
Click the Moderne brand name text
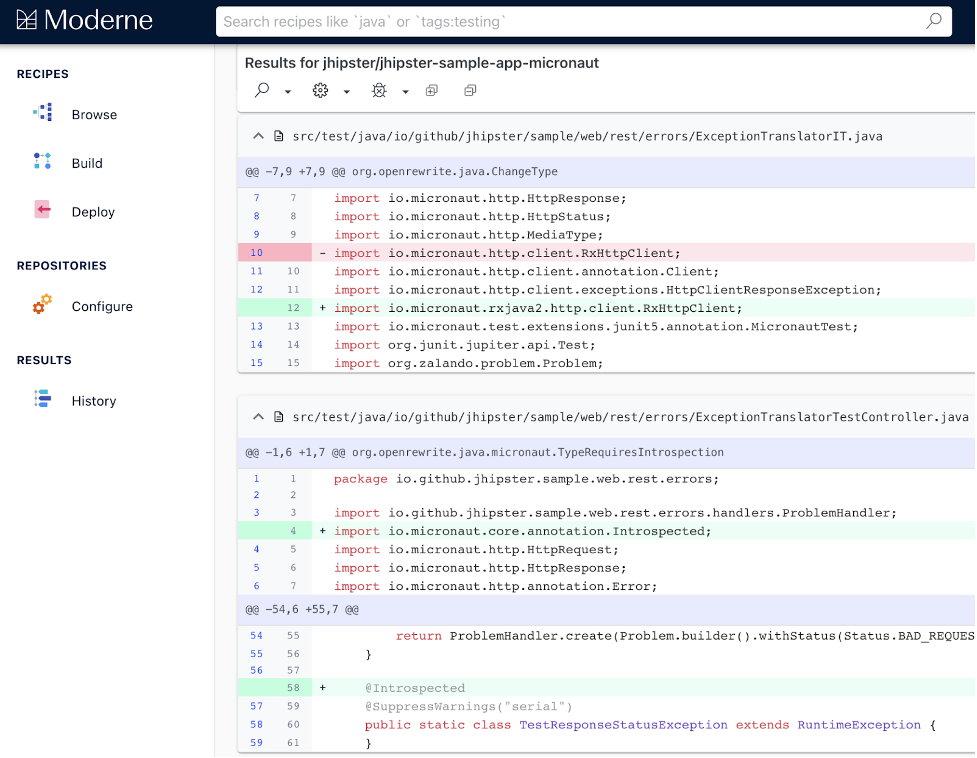pyautogui.click(x=98, y=21)
